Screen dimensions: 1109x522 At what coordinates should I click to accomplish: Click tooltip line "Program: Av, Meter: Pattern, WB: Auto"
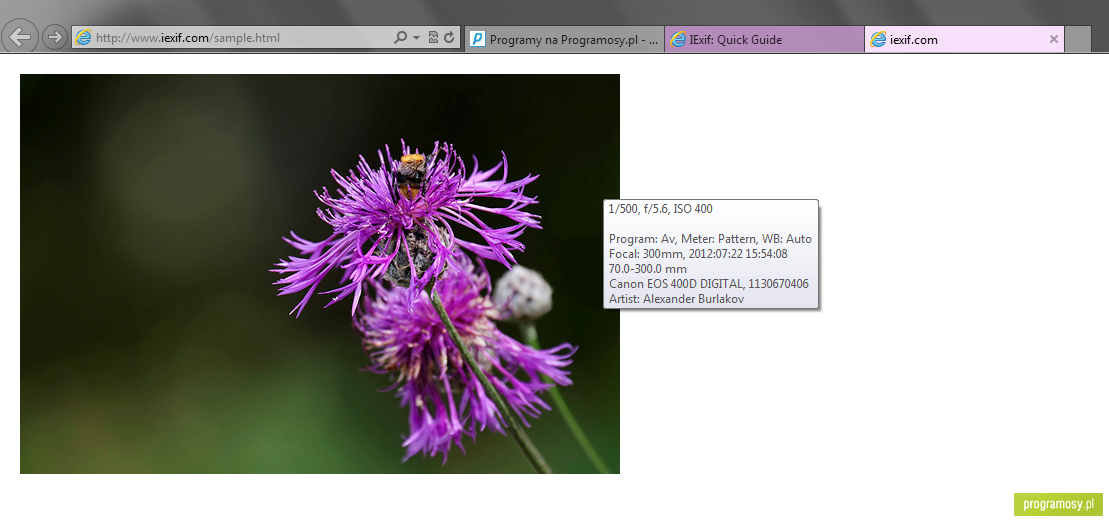(710, 239)
